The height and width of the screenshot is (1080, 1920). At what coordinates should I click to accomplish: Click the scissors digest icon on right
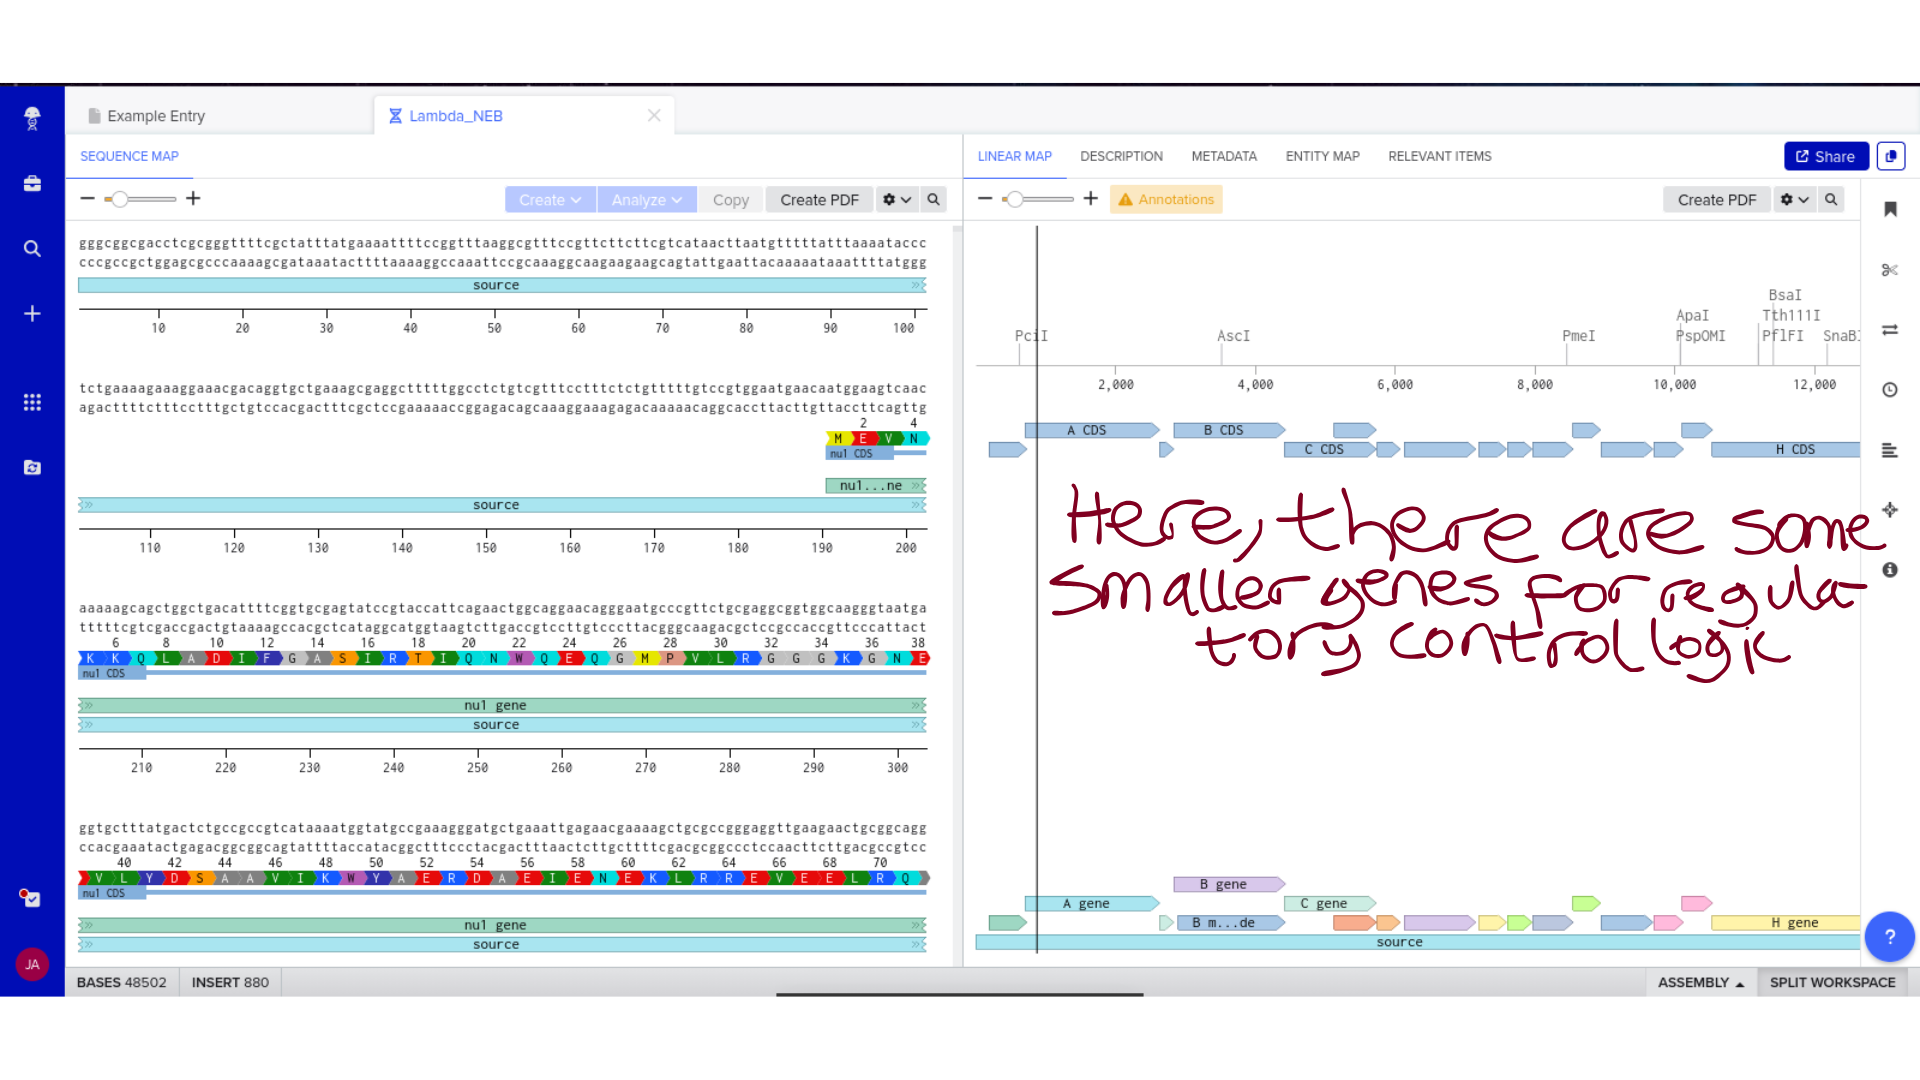tap(1889, 270)
